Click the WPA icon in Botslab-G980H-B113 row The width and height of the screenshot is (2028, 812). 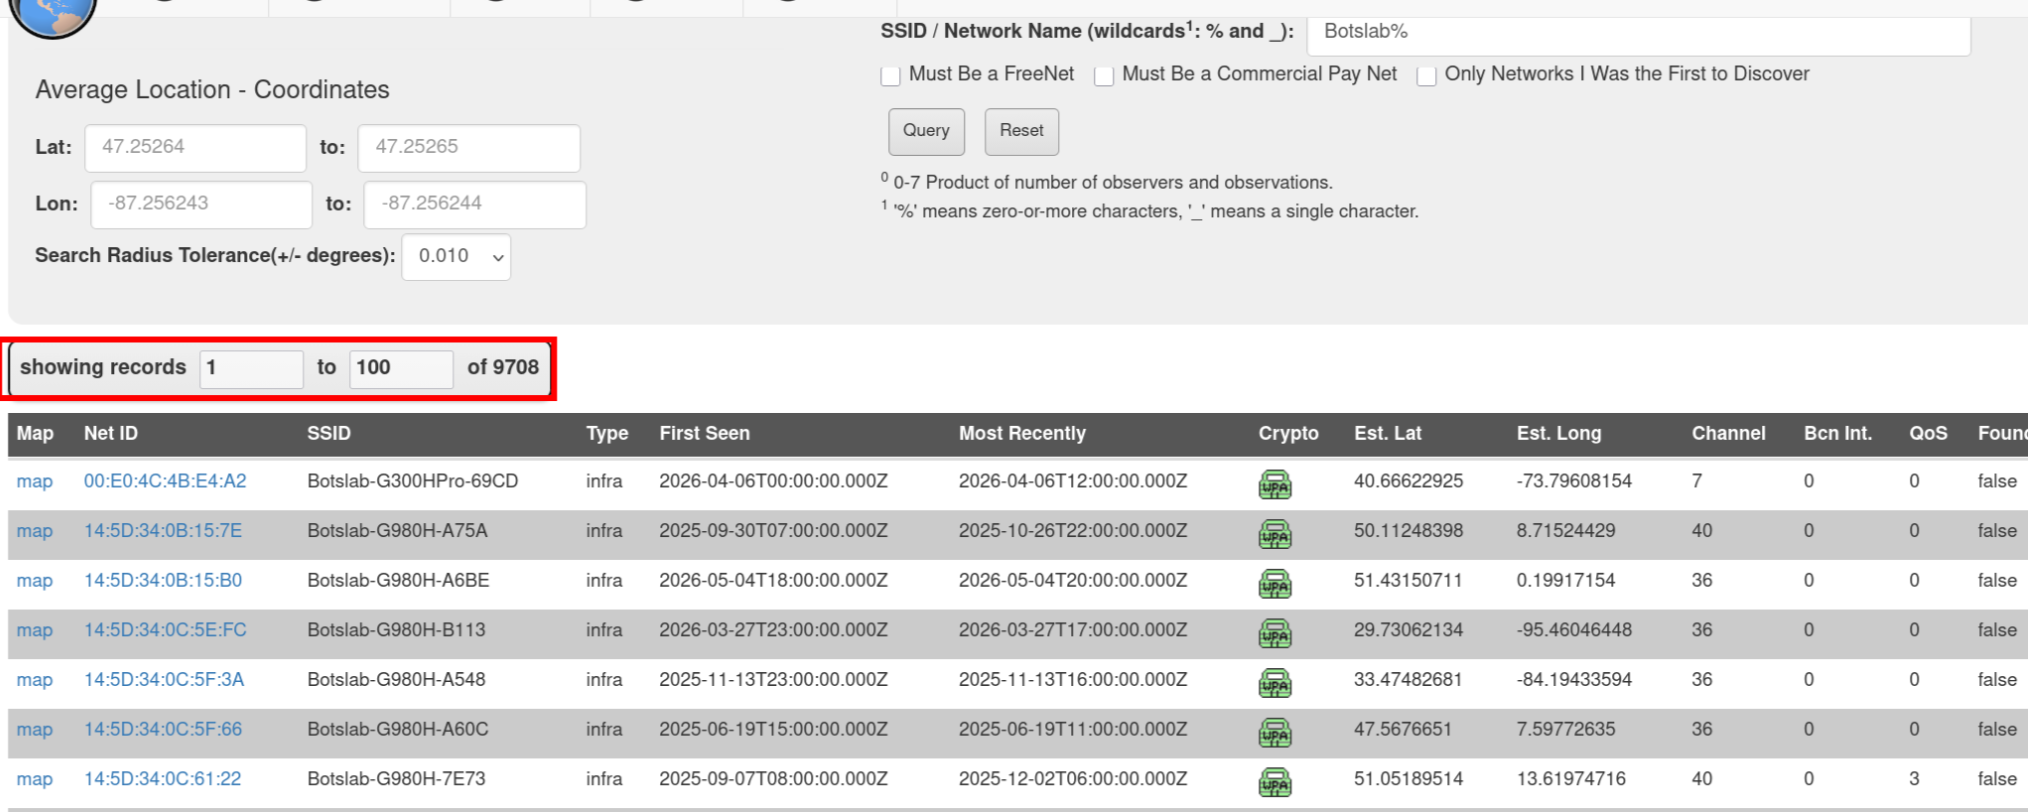pyautogui.click(x=1274, y=634)
